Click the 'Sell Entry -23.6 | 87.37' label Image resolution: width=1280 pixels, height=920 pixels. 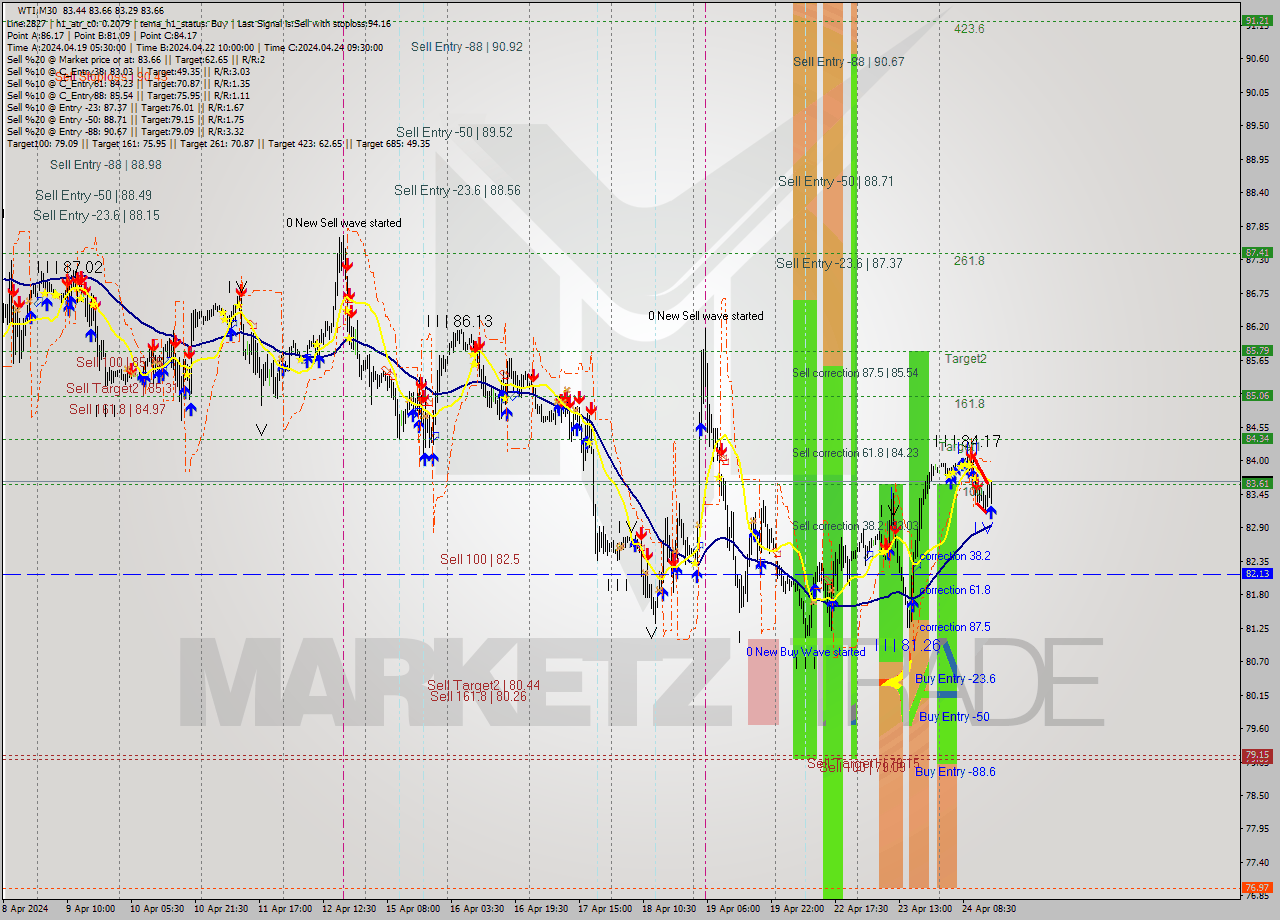pyautogui.click(x=839, y=263)
